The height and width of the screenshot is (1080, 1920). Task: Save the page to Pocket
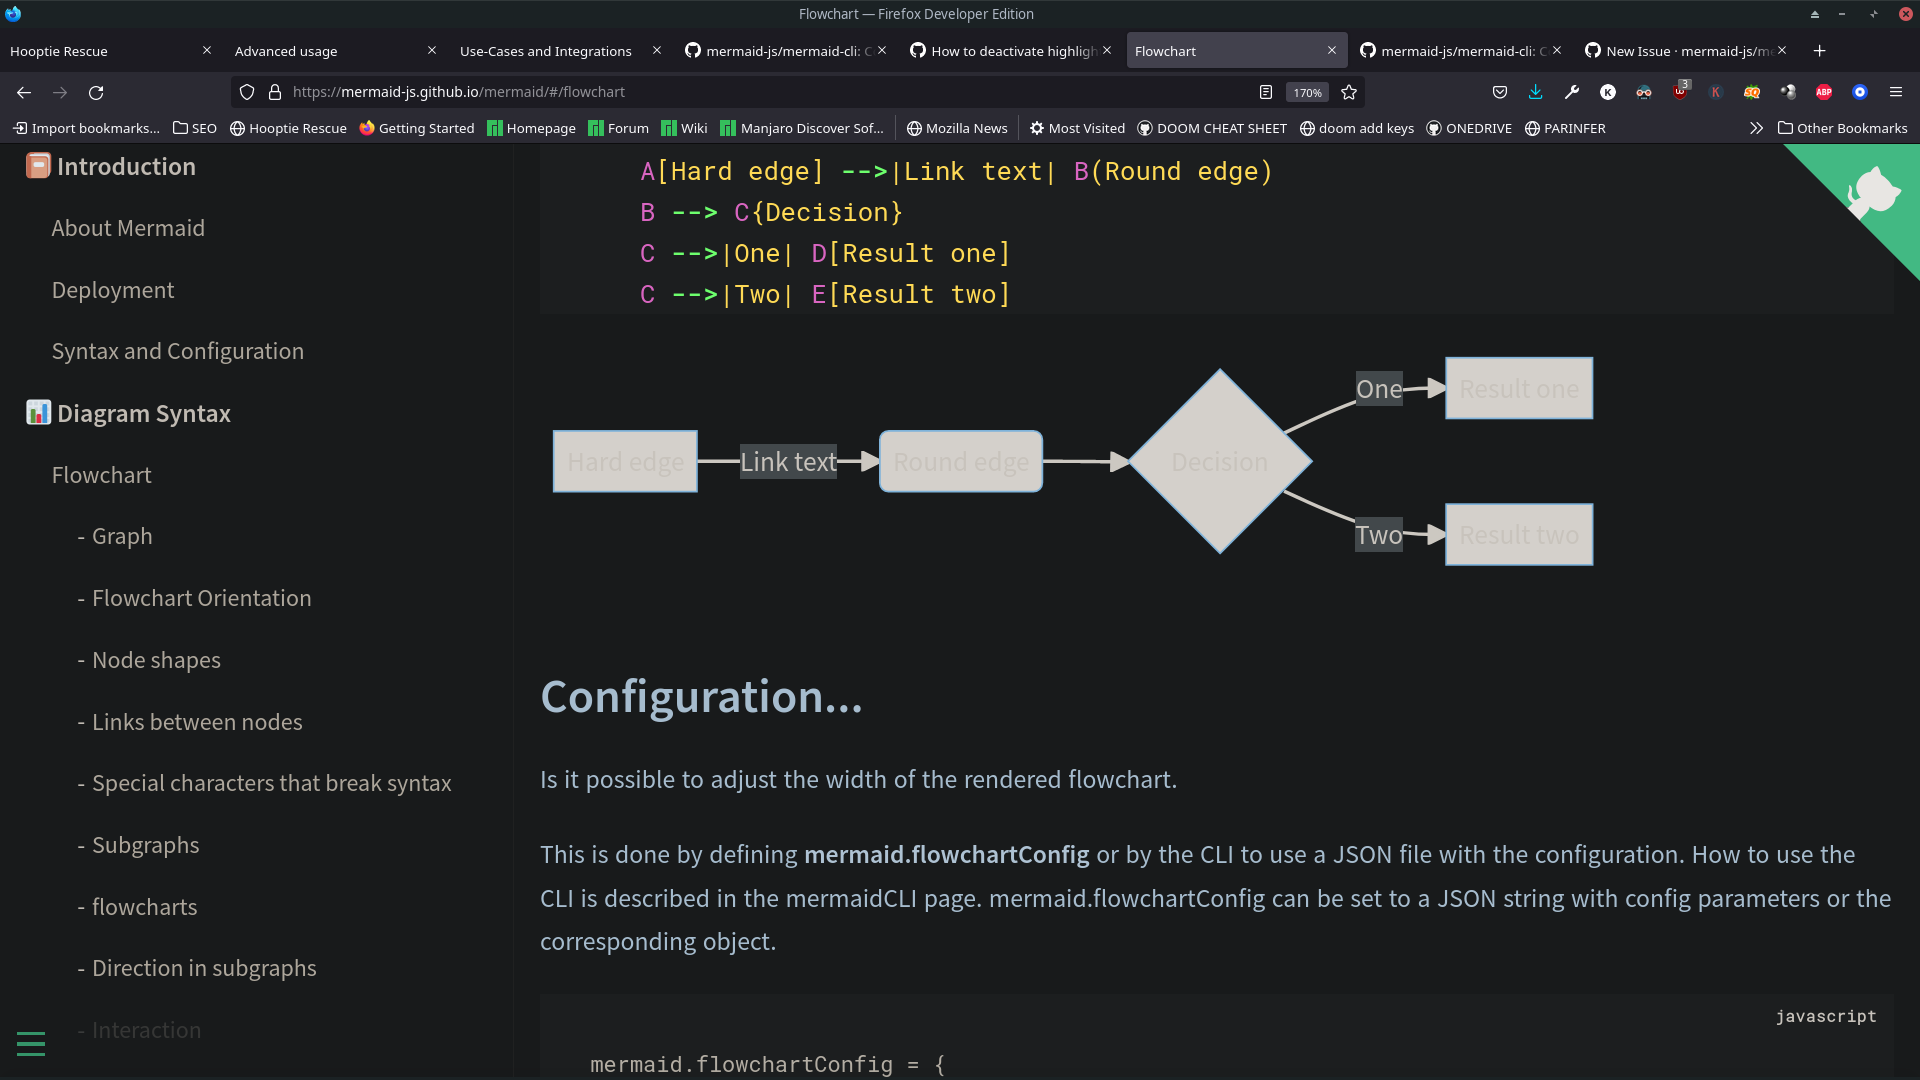pos(1500,92)
